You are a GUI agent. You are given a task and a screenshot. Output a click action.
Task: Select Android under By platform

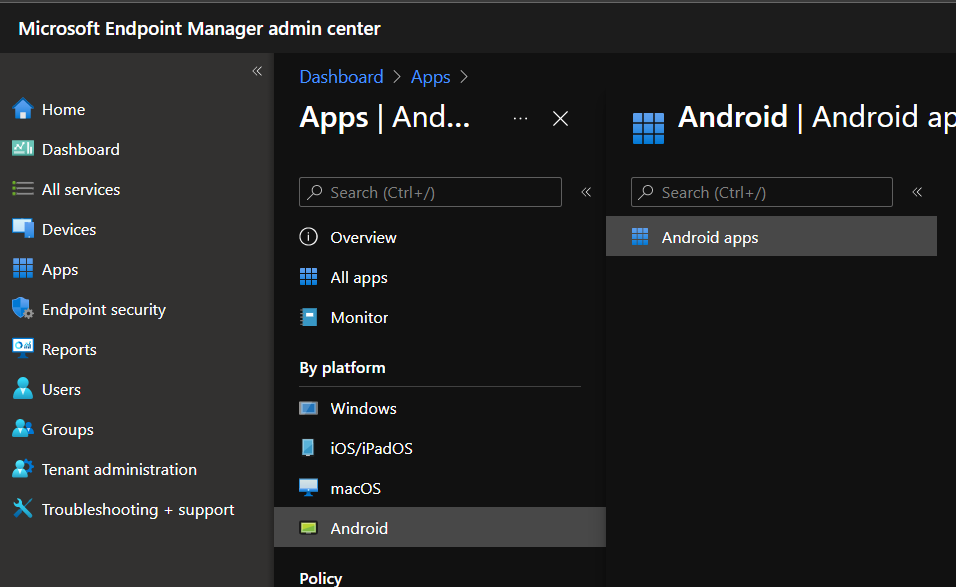[359, 528]
